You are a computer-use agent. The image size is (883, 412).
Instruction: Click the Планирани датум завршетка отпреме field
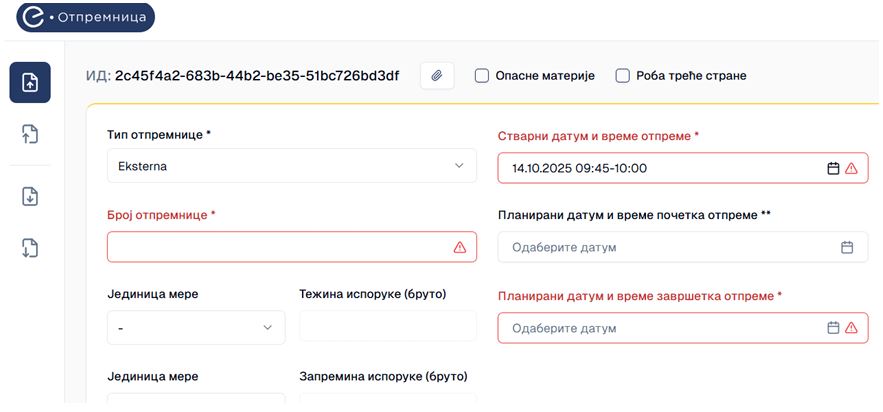click(x=660, y=328)
